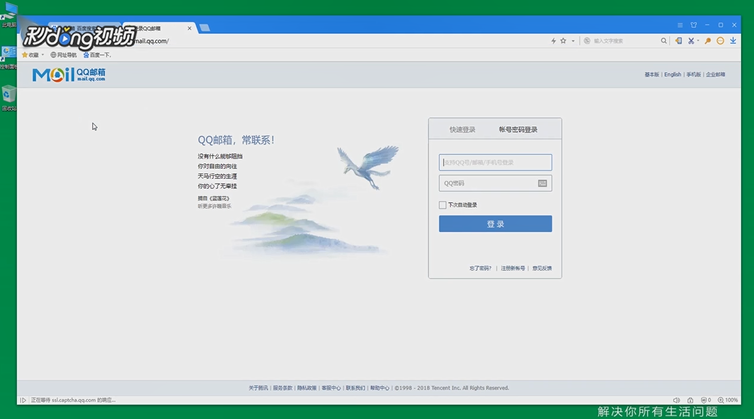Click the magnifier search icon in toolbar
754x419 pixels.
pos(664,41)
